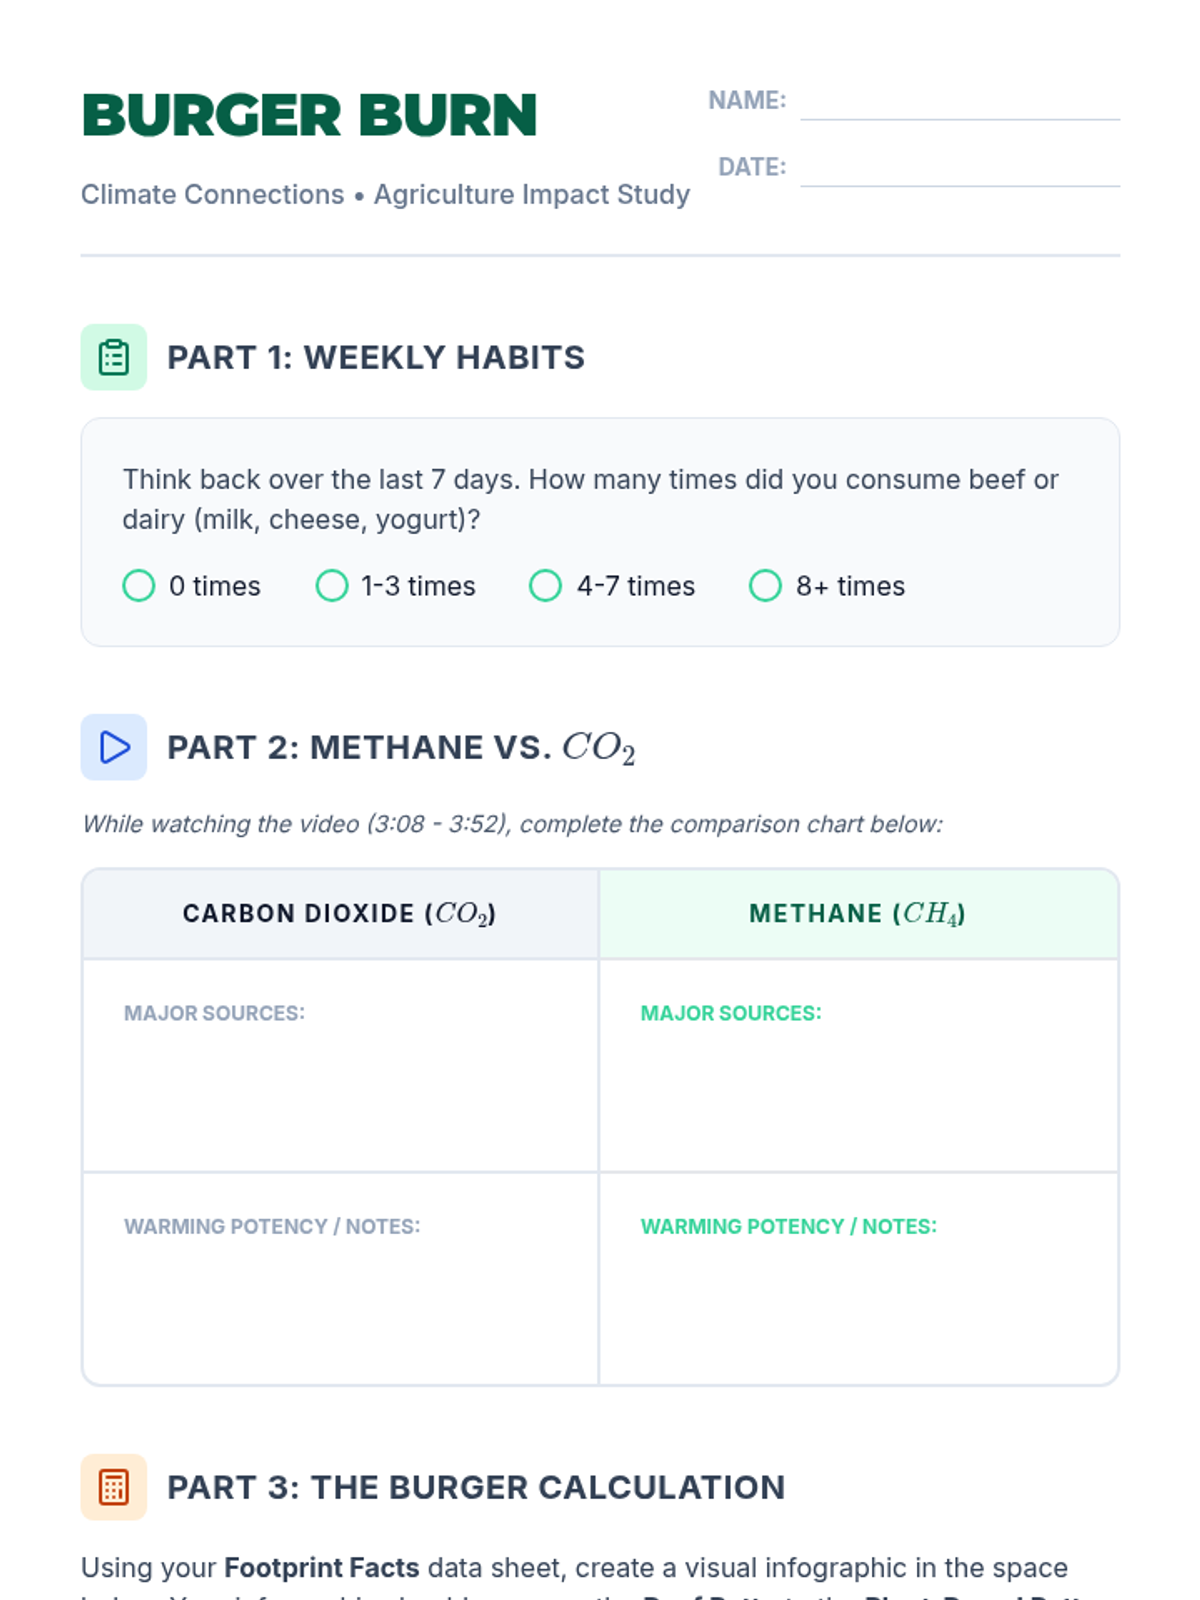1200x1600 pixels.
Task: Select the "1-3 times" radio option
Action: click(332, 586)
